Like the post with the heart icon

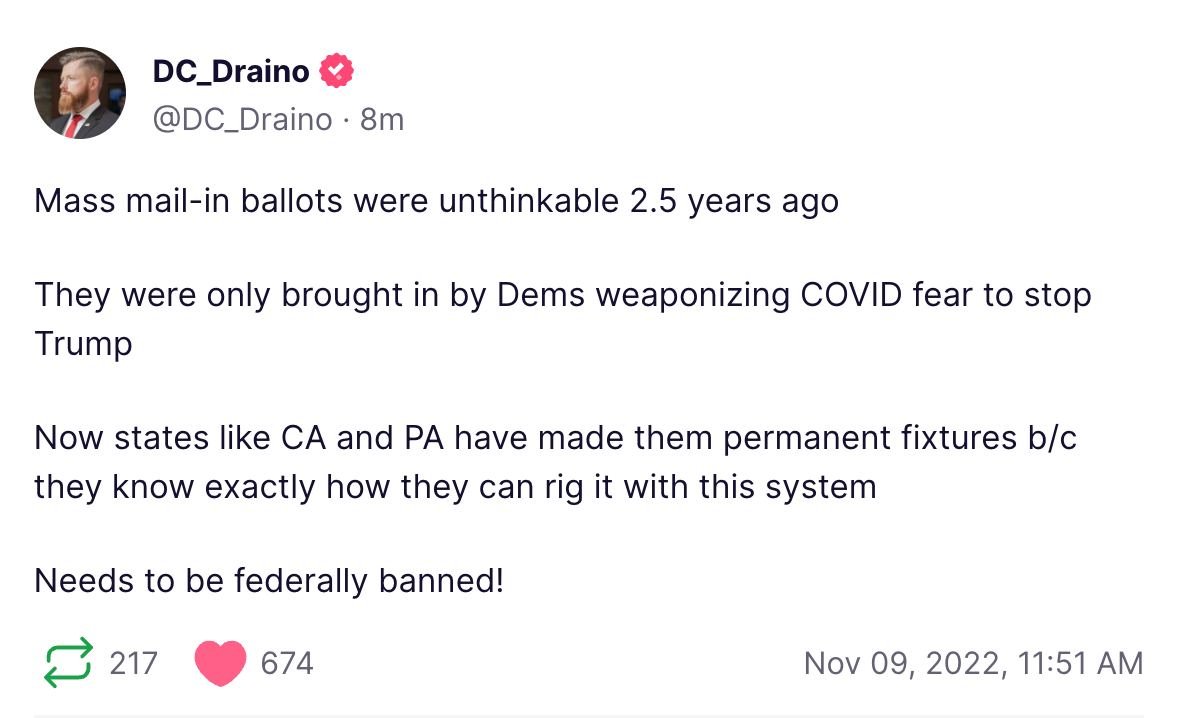pos(220,663)
